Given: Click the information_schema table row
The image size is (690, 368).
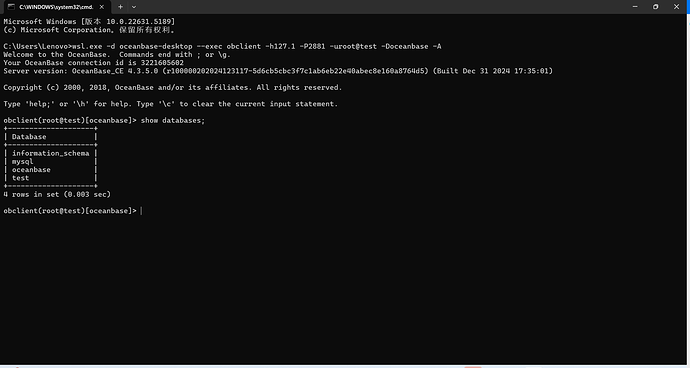Looking at the screenshot, I should 51,153.
